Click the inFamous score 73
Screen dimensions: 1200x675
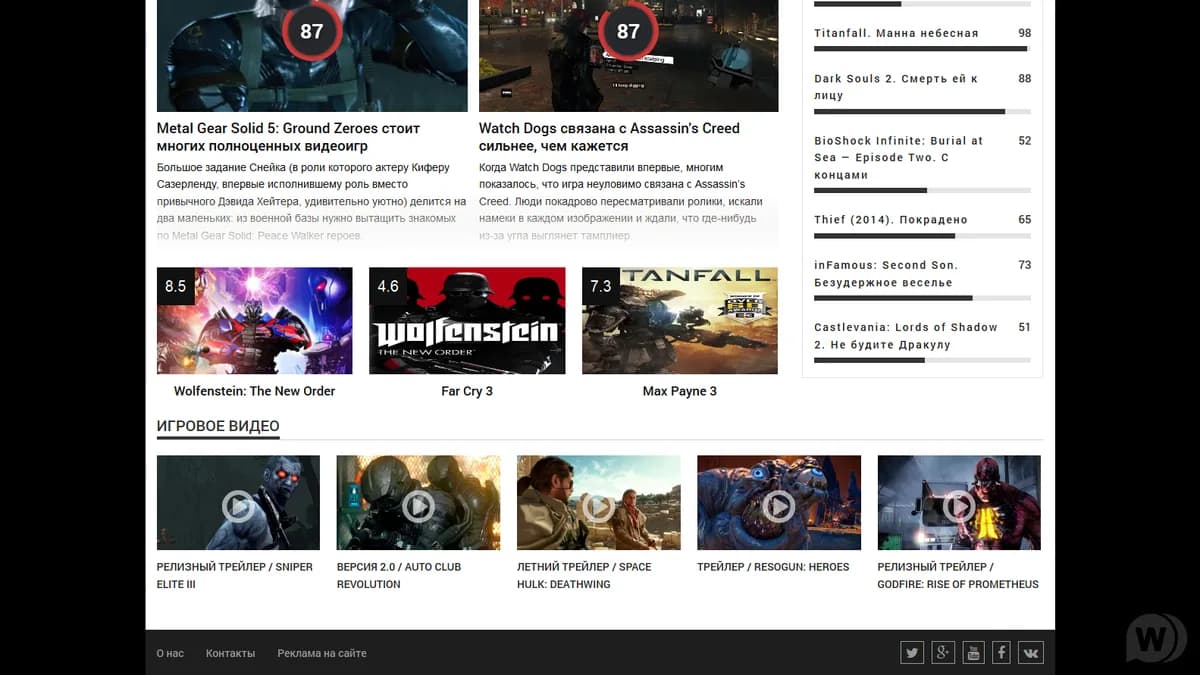(1024, 265)
